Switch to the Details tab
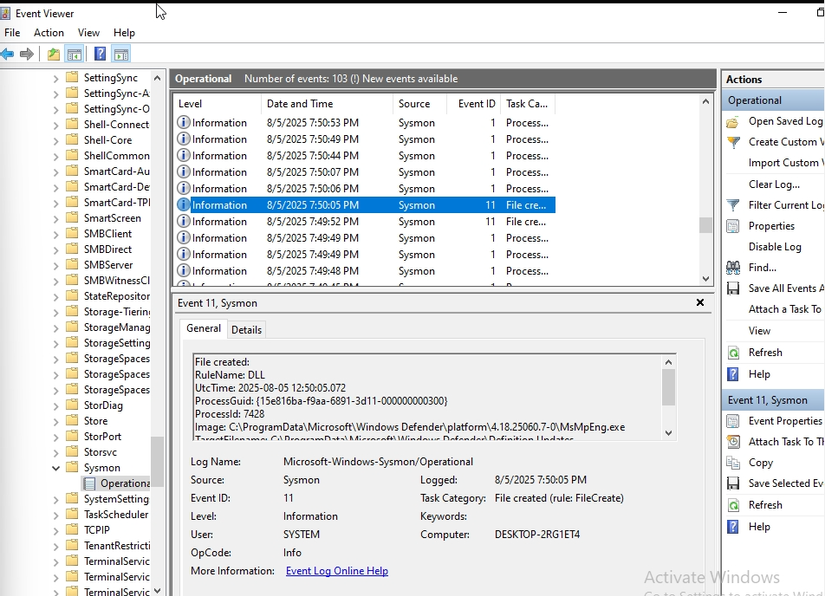Image resolution: width=825 pixels, height=596 pixels. (246, 330)
